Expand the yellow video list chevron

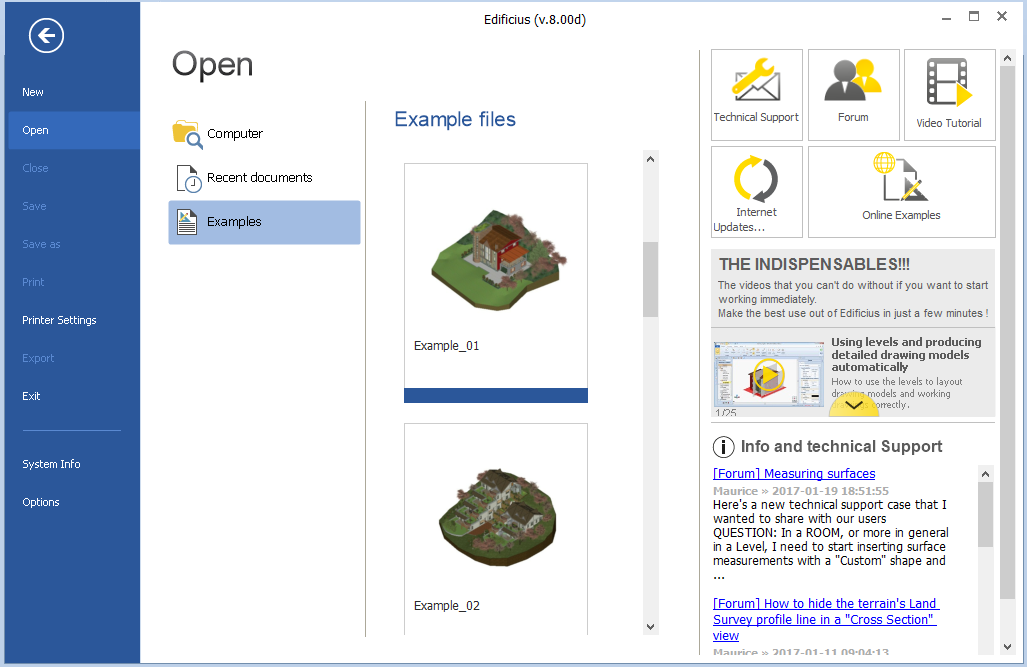point(854,406)
